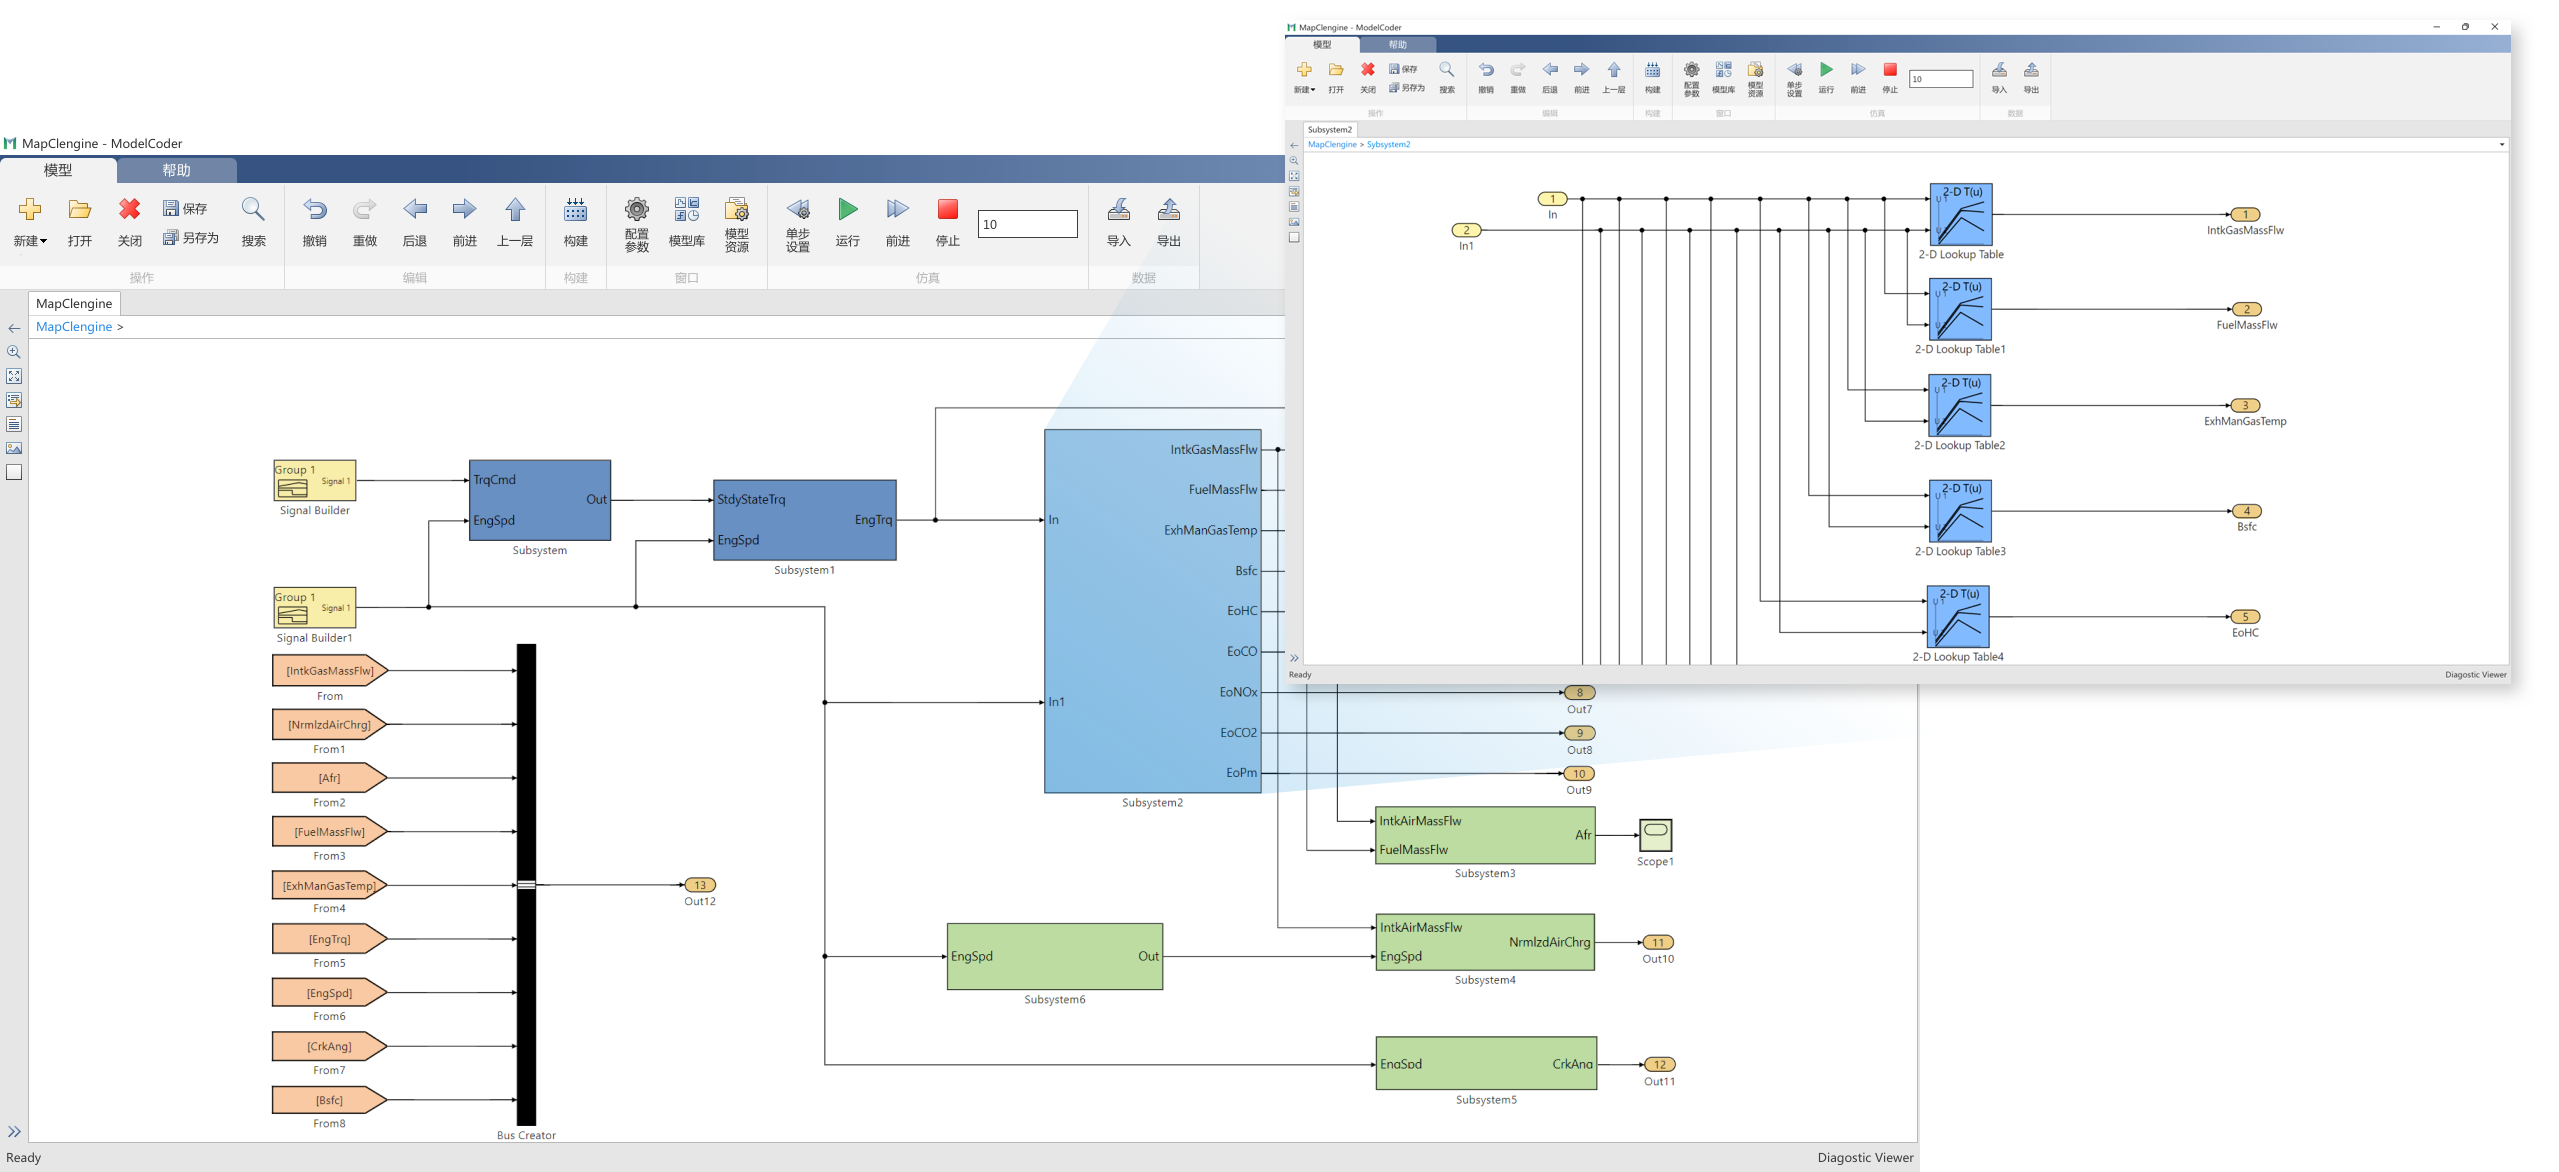This screenshot has height=1172, width=2559.
Task: Click the zoom-in magnifier in main left sidebar
Action: (14, 352)
